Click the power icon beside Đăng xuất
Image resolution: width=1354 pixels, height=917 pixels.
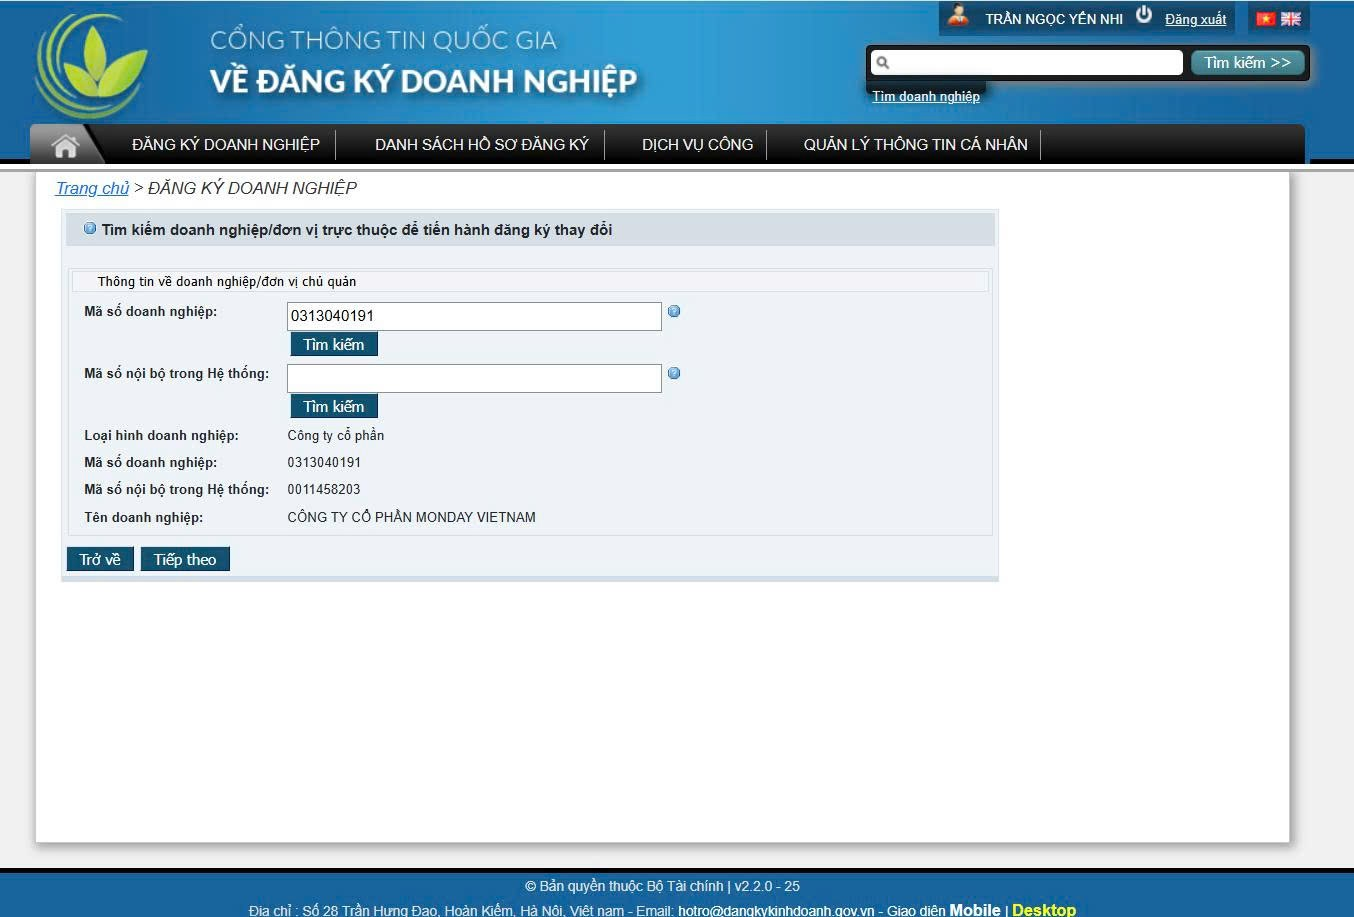(x=1144, y=16)
